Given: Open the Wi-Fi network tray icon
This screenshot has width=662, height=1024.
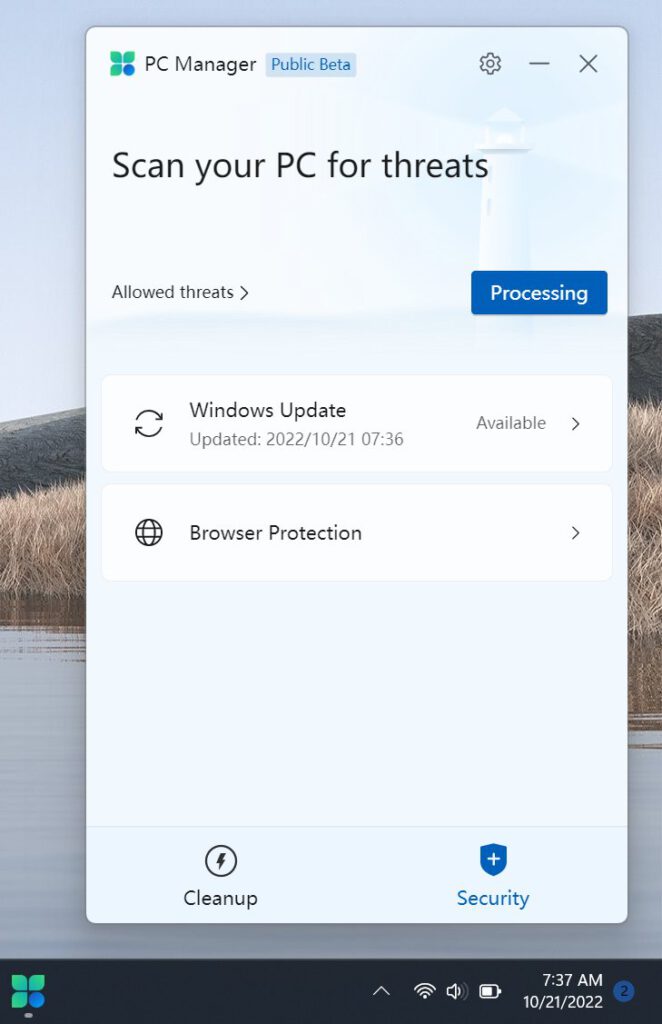Looking at the screenshot, I should [x=425, y=991].
